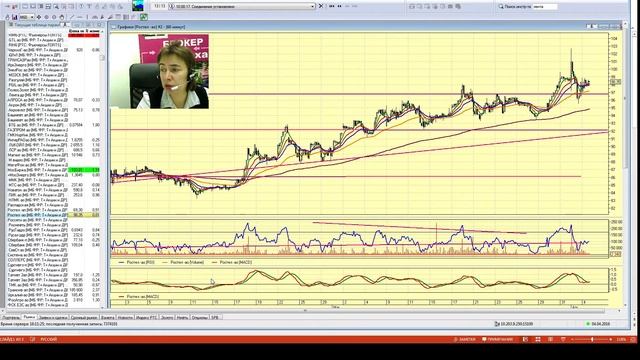Select the horizontal line drawing tool
The width and height of the screenshot is (640, 360).
click(80, 17)
